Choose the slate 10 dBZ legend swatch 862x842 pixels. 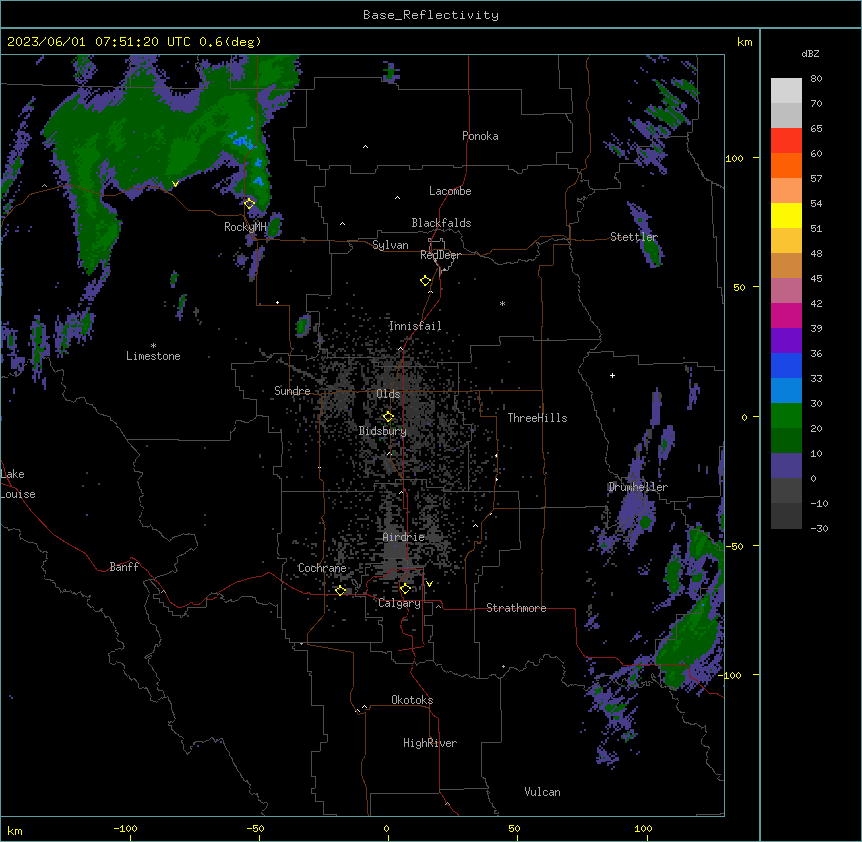pos(786,466)
